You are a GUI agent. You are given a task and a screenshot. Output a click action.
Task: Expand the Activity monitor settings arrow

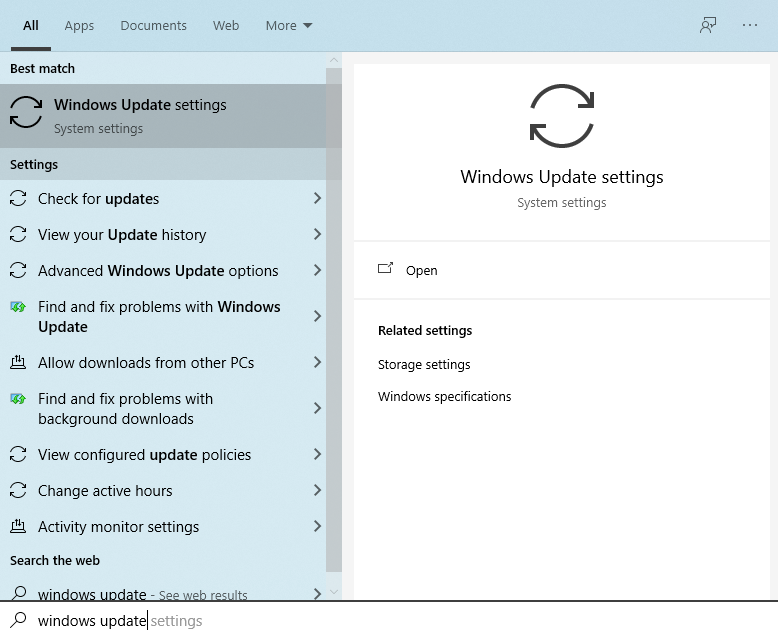[x=318, y=526]
